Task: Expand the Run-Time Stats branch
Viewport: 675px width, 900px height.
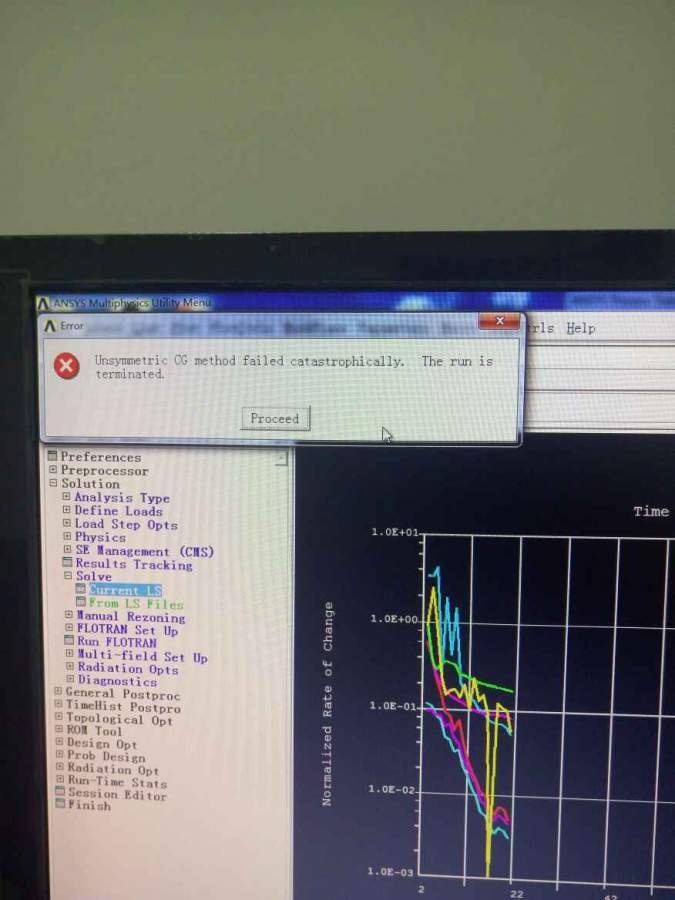Action: tap(60, 779)
